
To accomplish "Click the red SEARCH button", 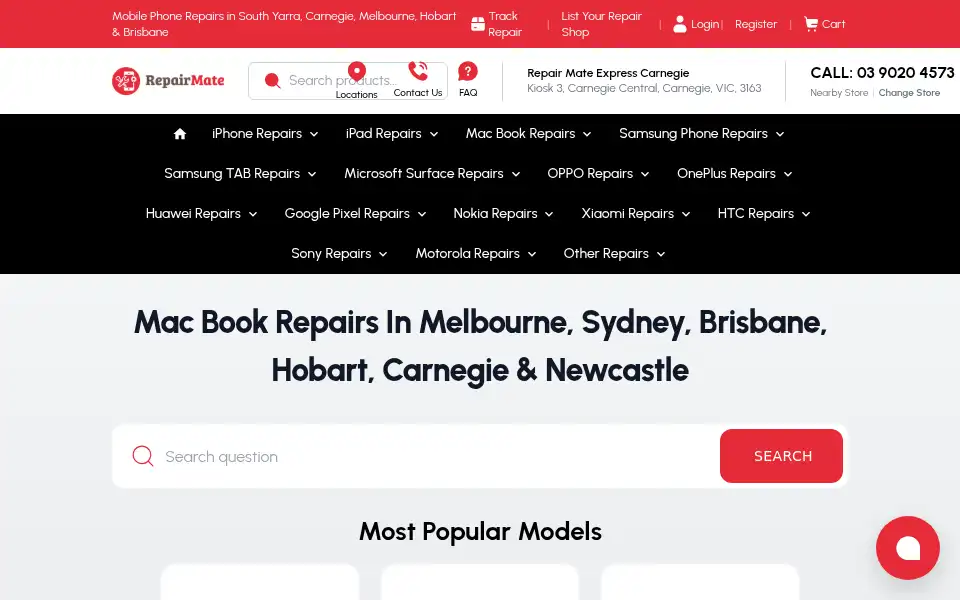I will 781,456.
